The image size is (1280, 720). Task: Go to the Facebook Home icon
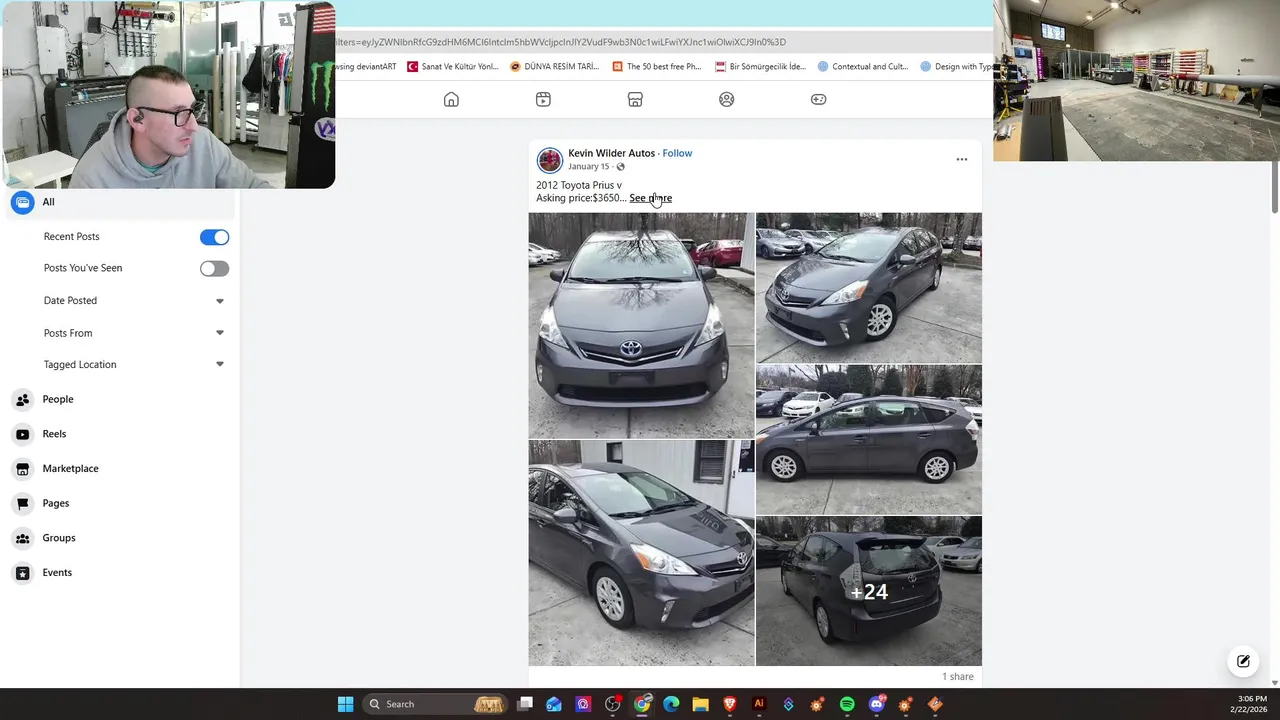pos(451,99)
